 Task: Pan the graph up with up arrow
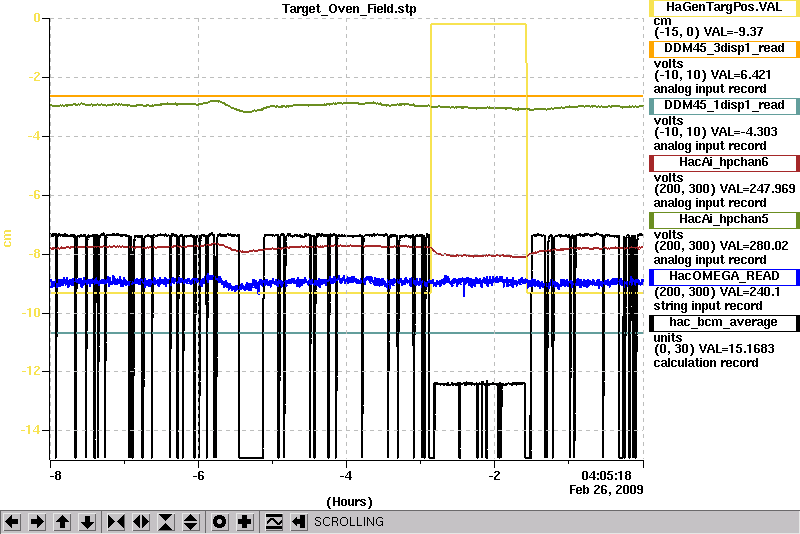coord(62,522)
